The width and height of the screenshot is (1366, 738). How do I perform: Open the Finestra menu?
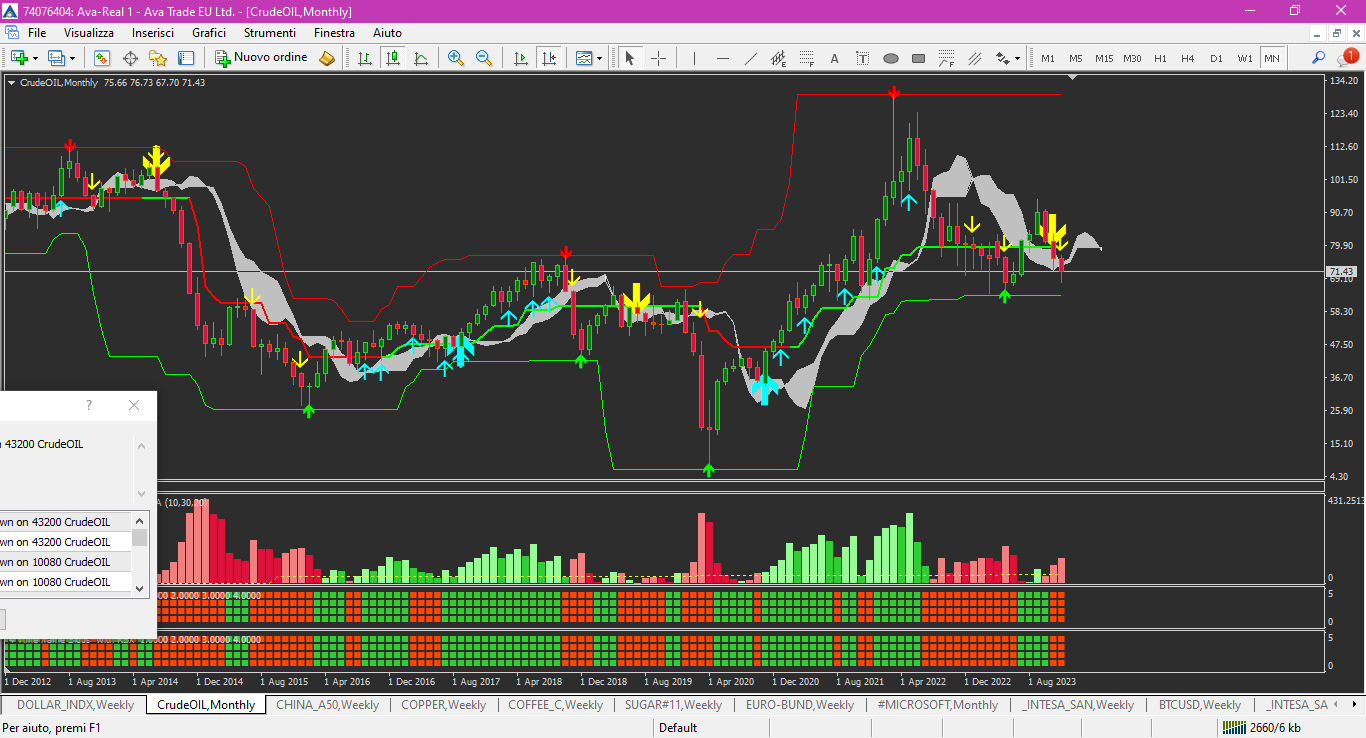(x=334, y=33)
